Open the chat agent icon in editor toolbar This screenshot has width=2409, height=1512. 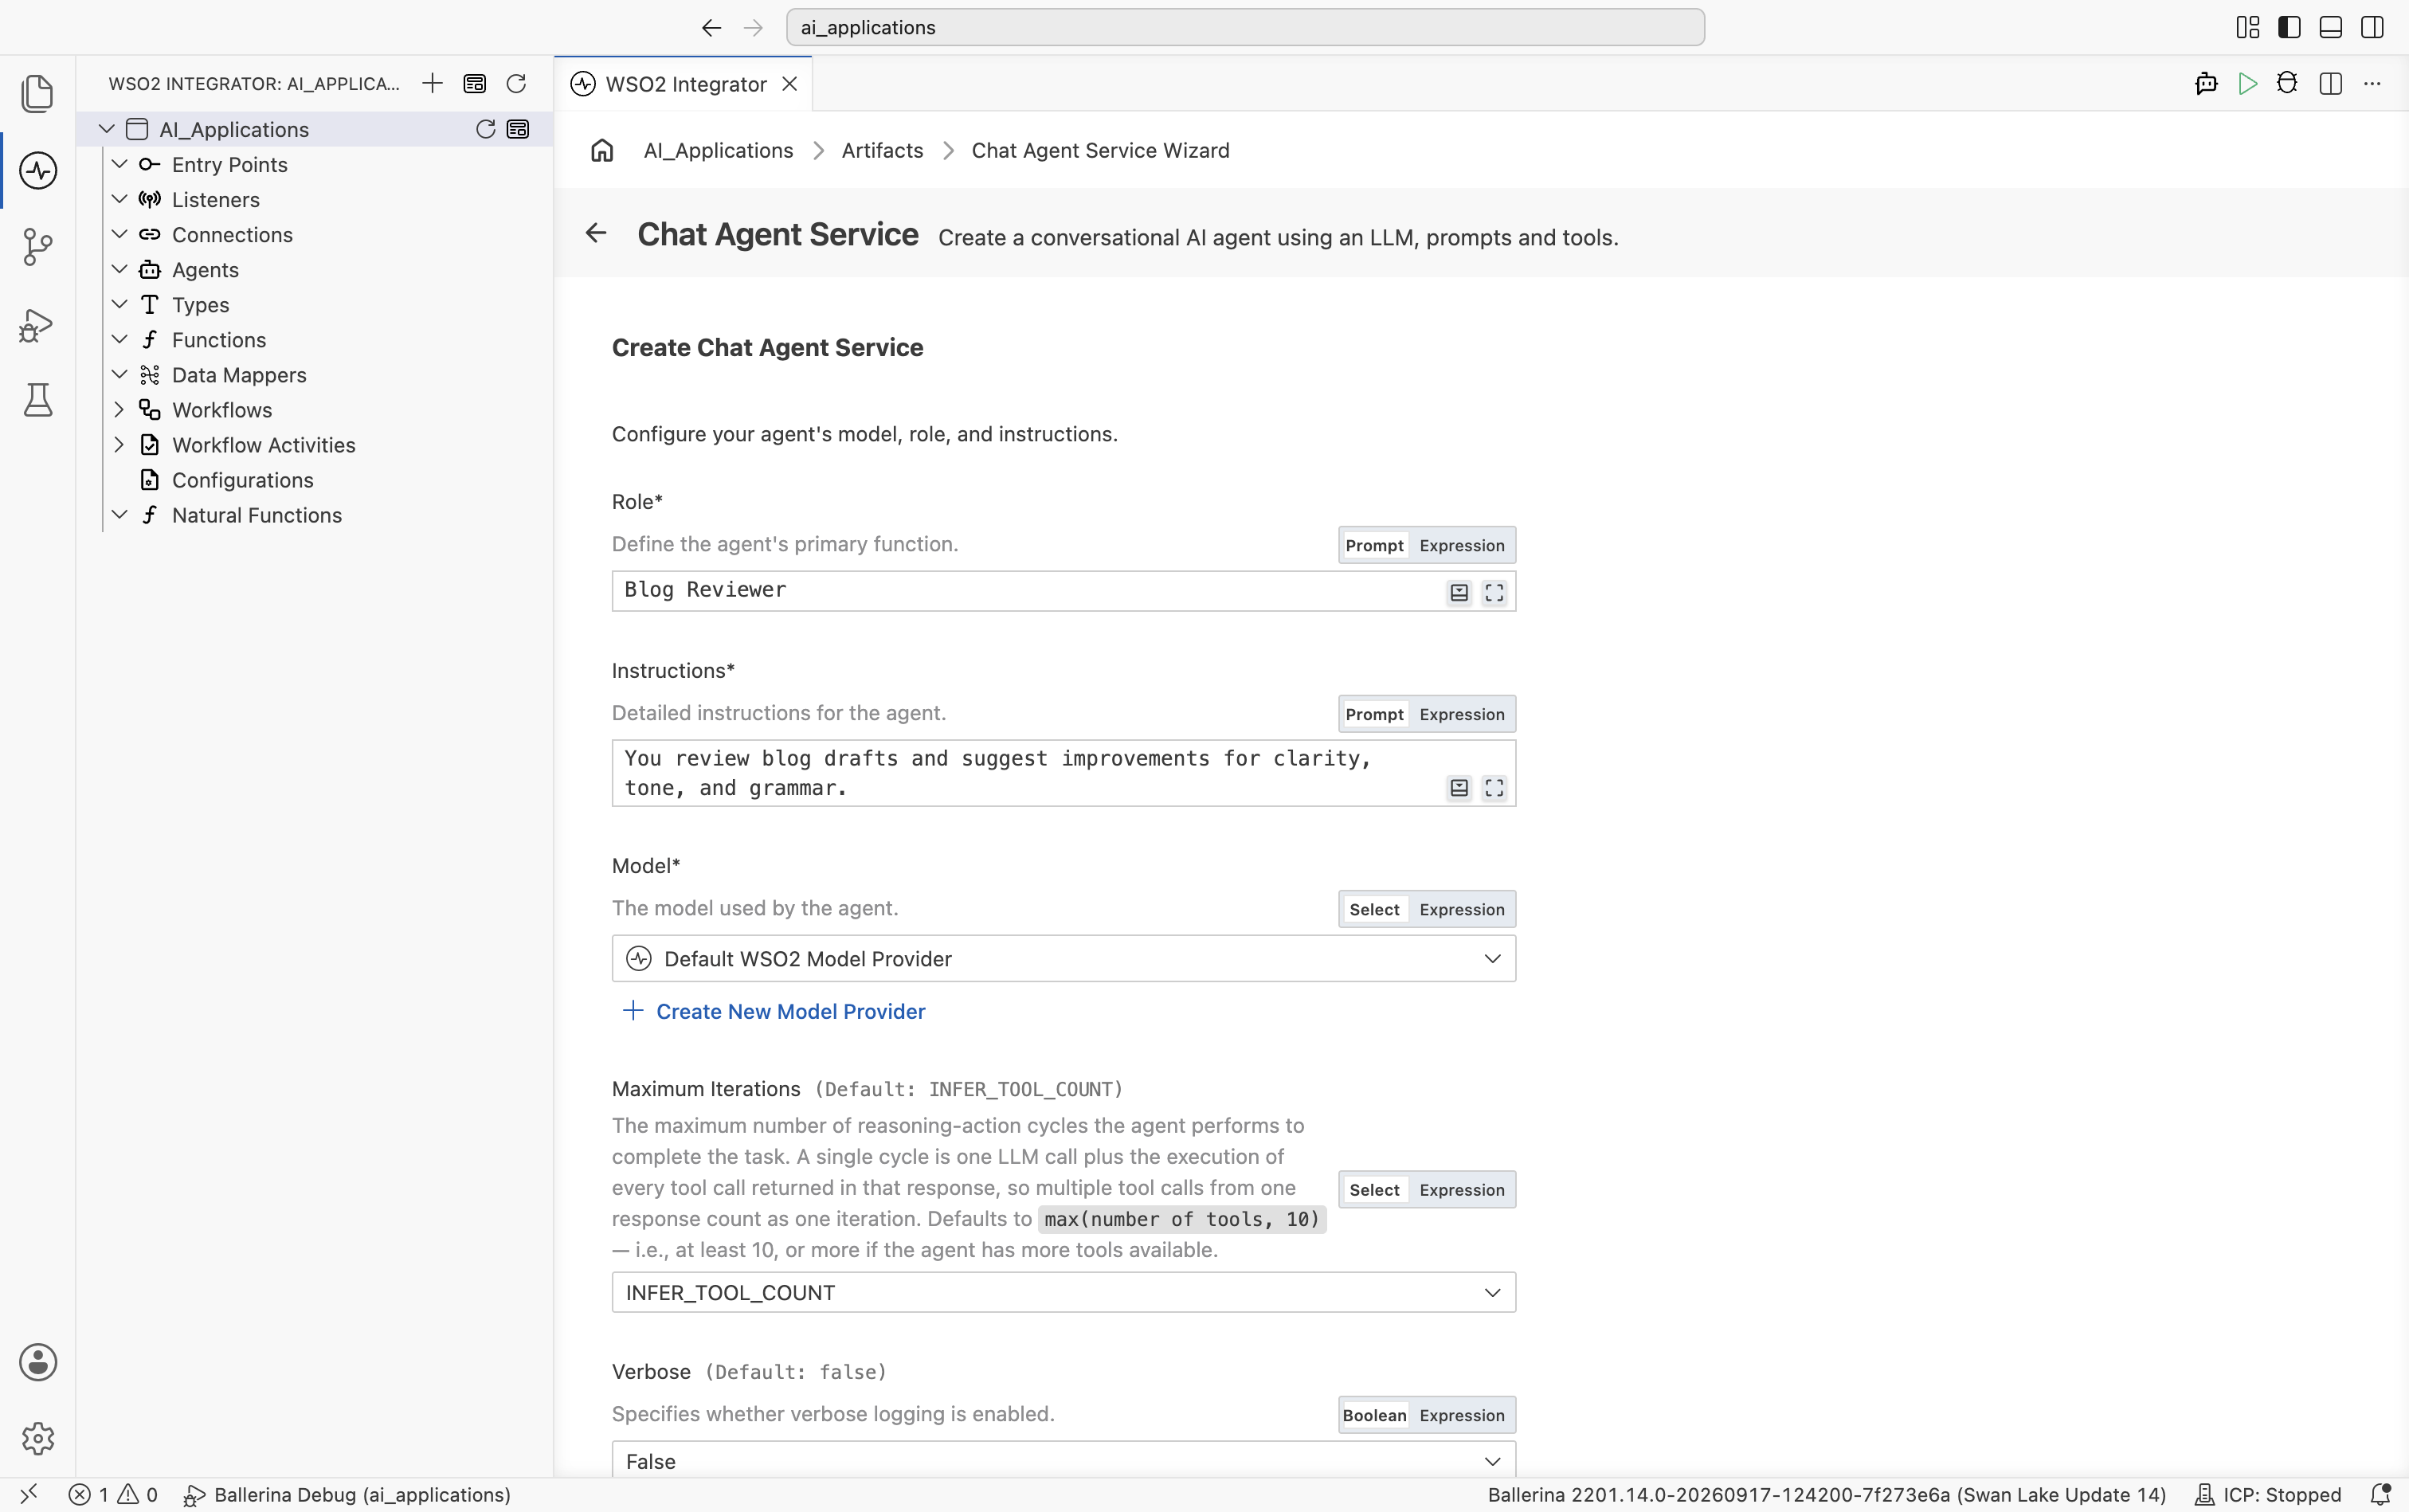[2206, 84]
